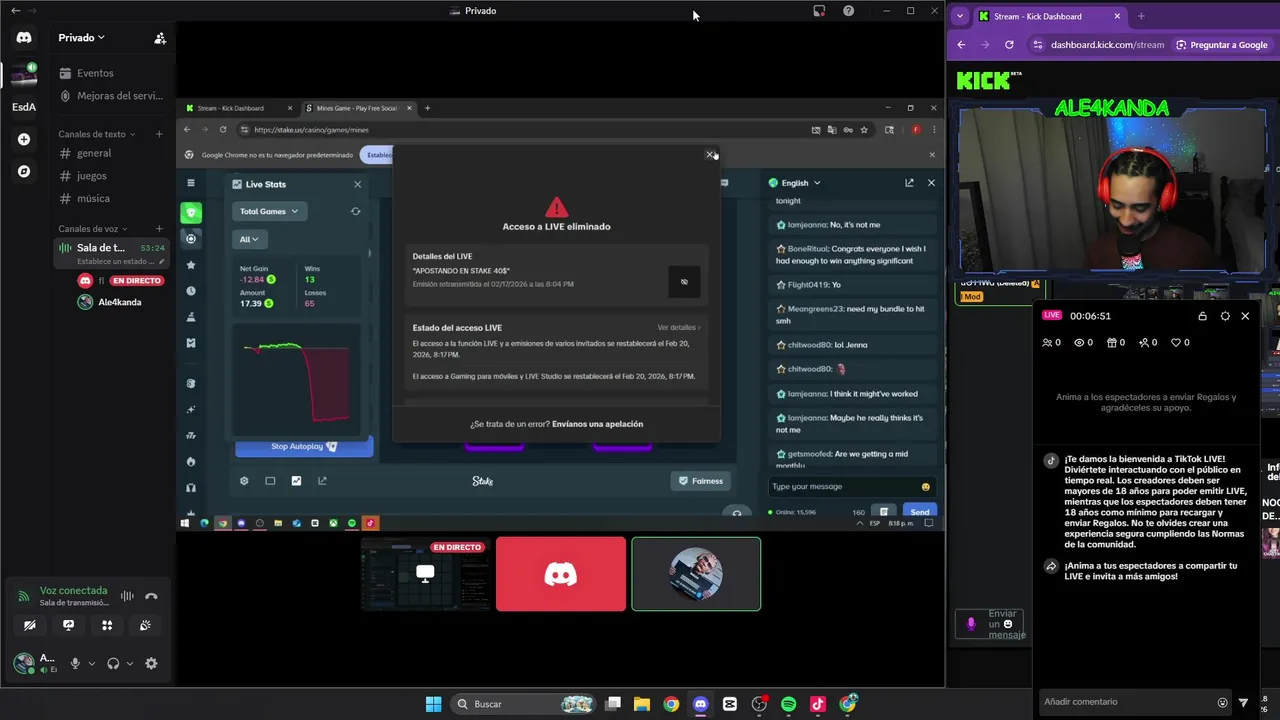Create a channel in Canales de texto
This screenshot has height=720, width=1280.
(x=159, y=134)
